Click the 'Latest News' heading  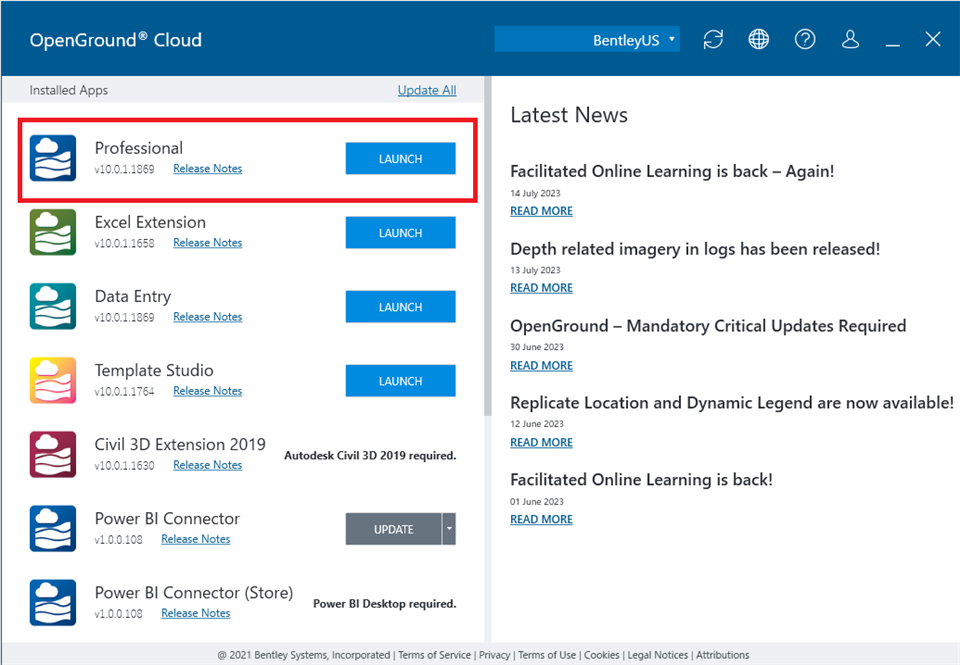(x=569, y=115)
